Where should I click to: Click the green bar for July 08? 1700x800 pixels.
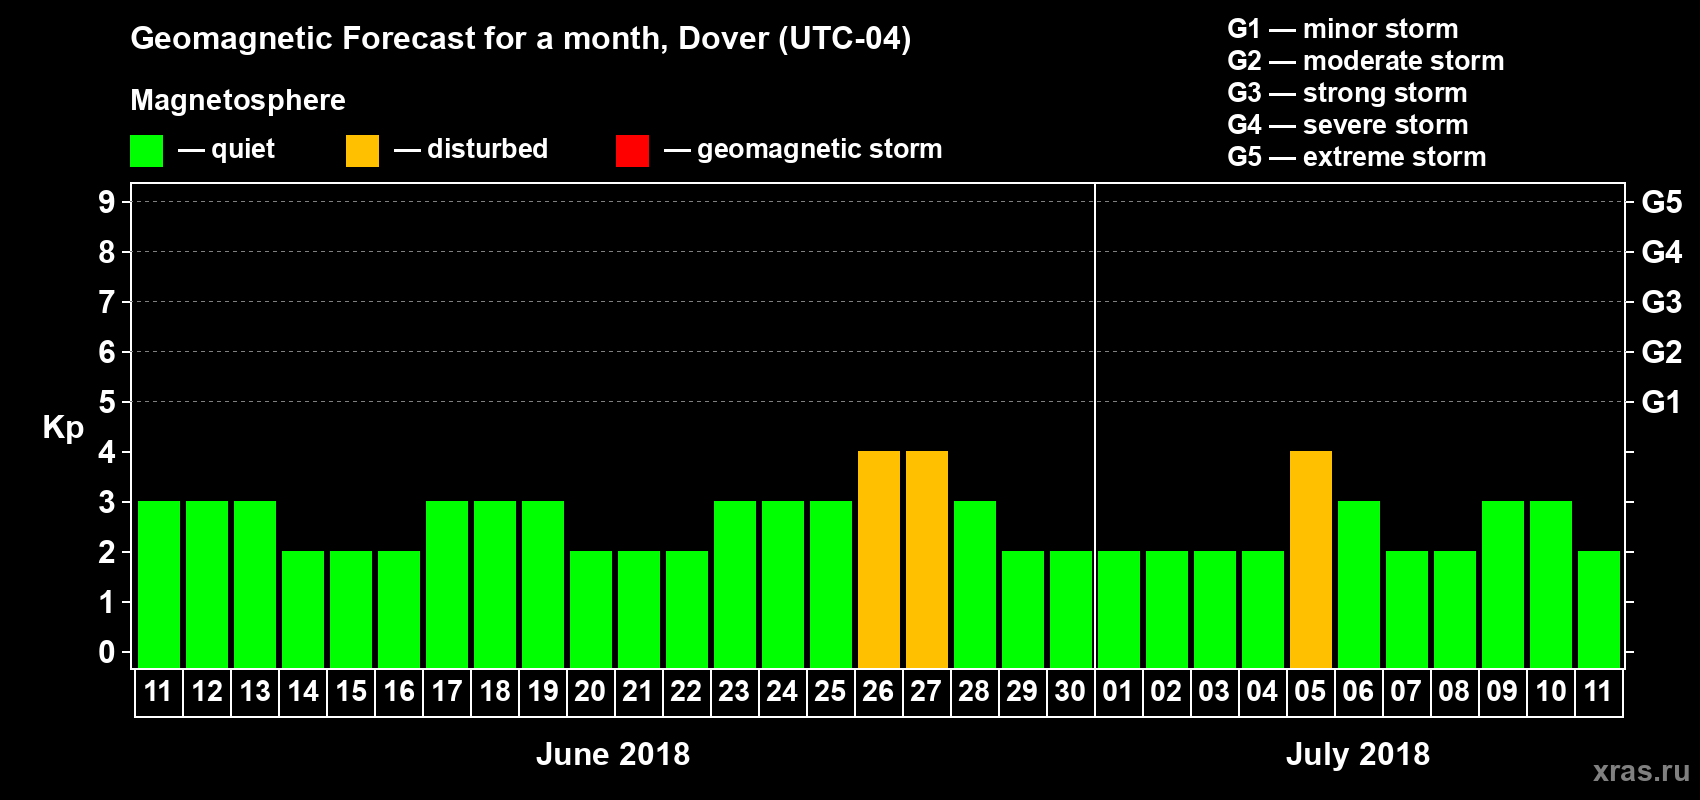click(1455, 610)
